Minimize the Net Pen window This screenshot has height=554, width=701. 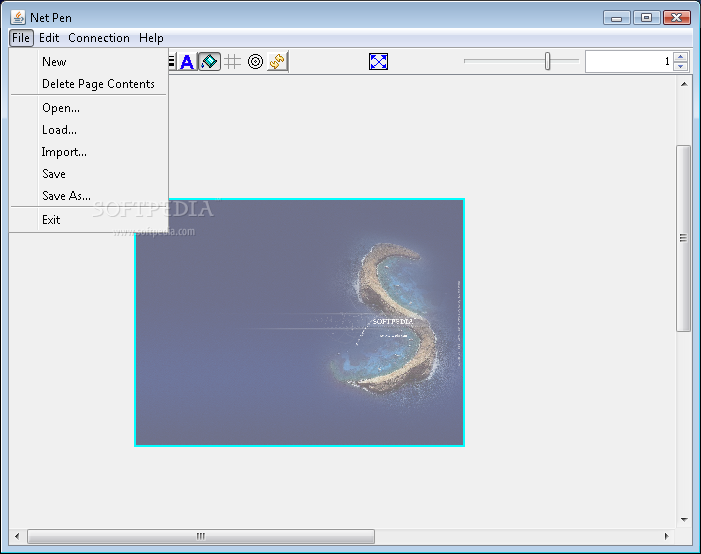(x=617, y=17)
